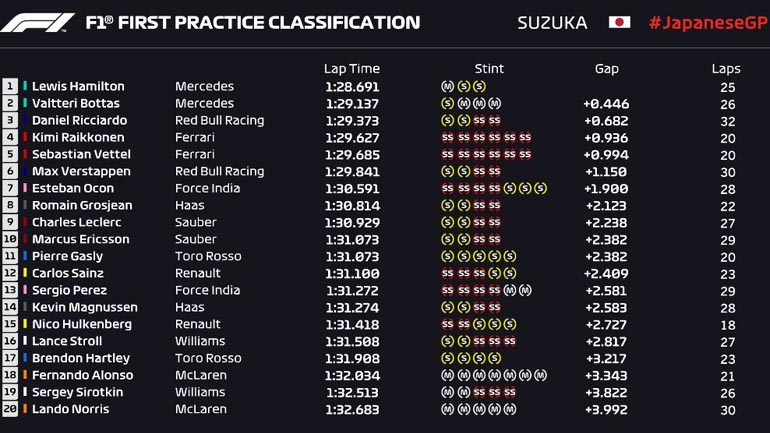Image resolution: width=770 pixels, height=433 pixels.
Task: Open the #JapaneseGP hashtag
Action: pos(701,22)
